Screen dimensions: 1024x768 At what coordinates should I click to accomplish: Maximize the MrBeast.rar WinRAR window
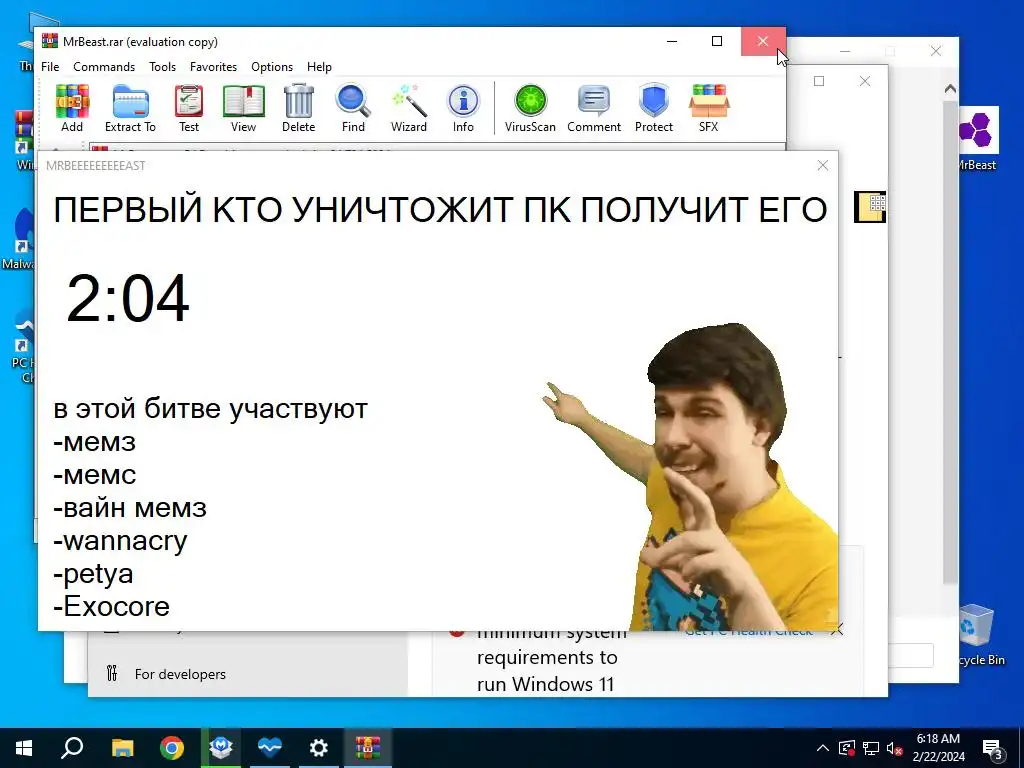pos(717,41)
